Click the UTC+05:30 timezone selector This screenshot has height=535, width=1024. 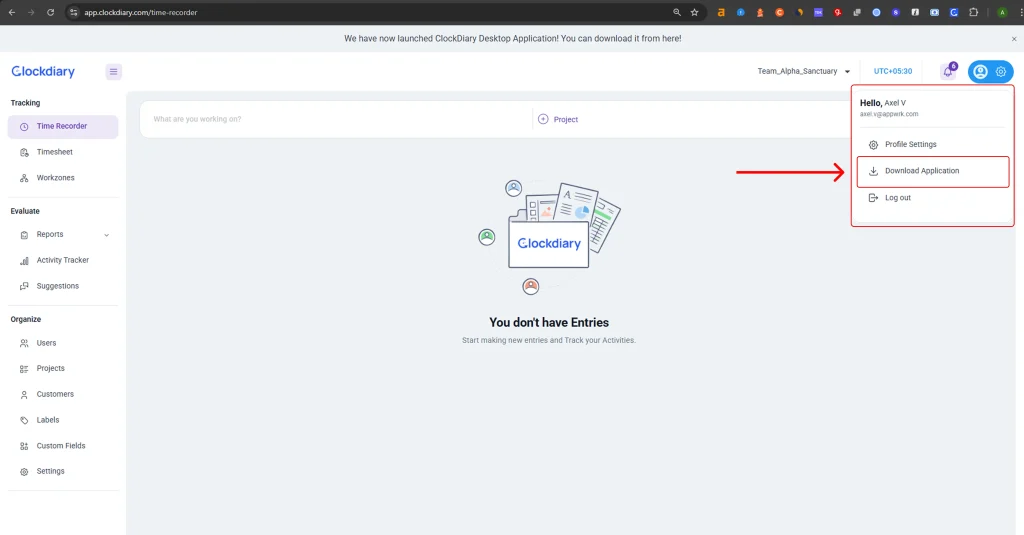click(893, 71)
